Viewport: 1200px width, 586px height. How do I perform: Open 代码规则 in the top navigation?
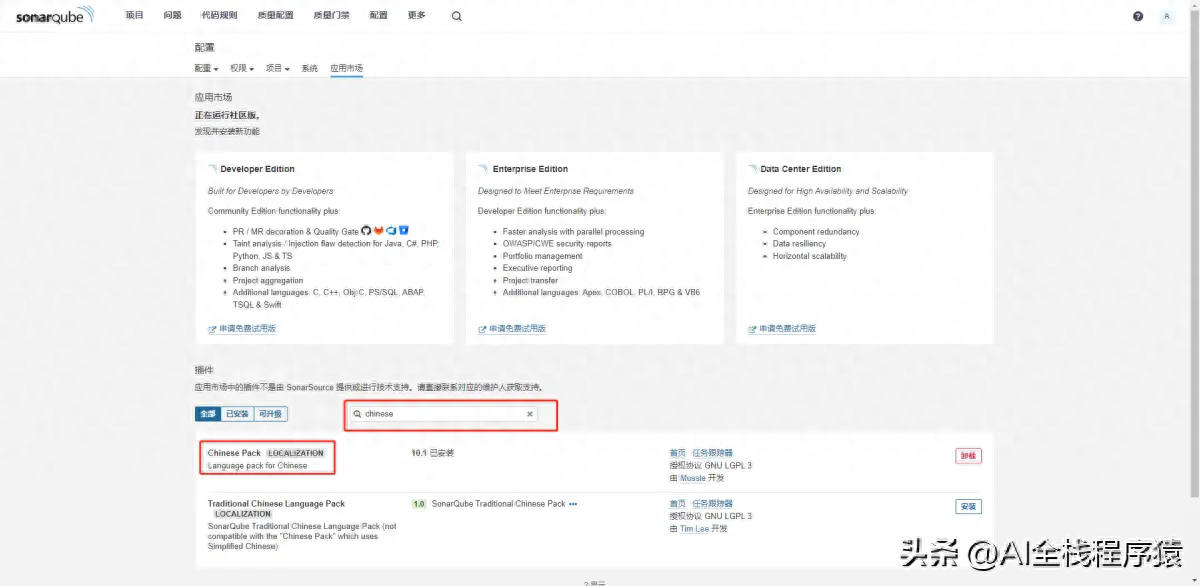[x=219, y=15]
